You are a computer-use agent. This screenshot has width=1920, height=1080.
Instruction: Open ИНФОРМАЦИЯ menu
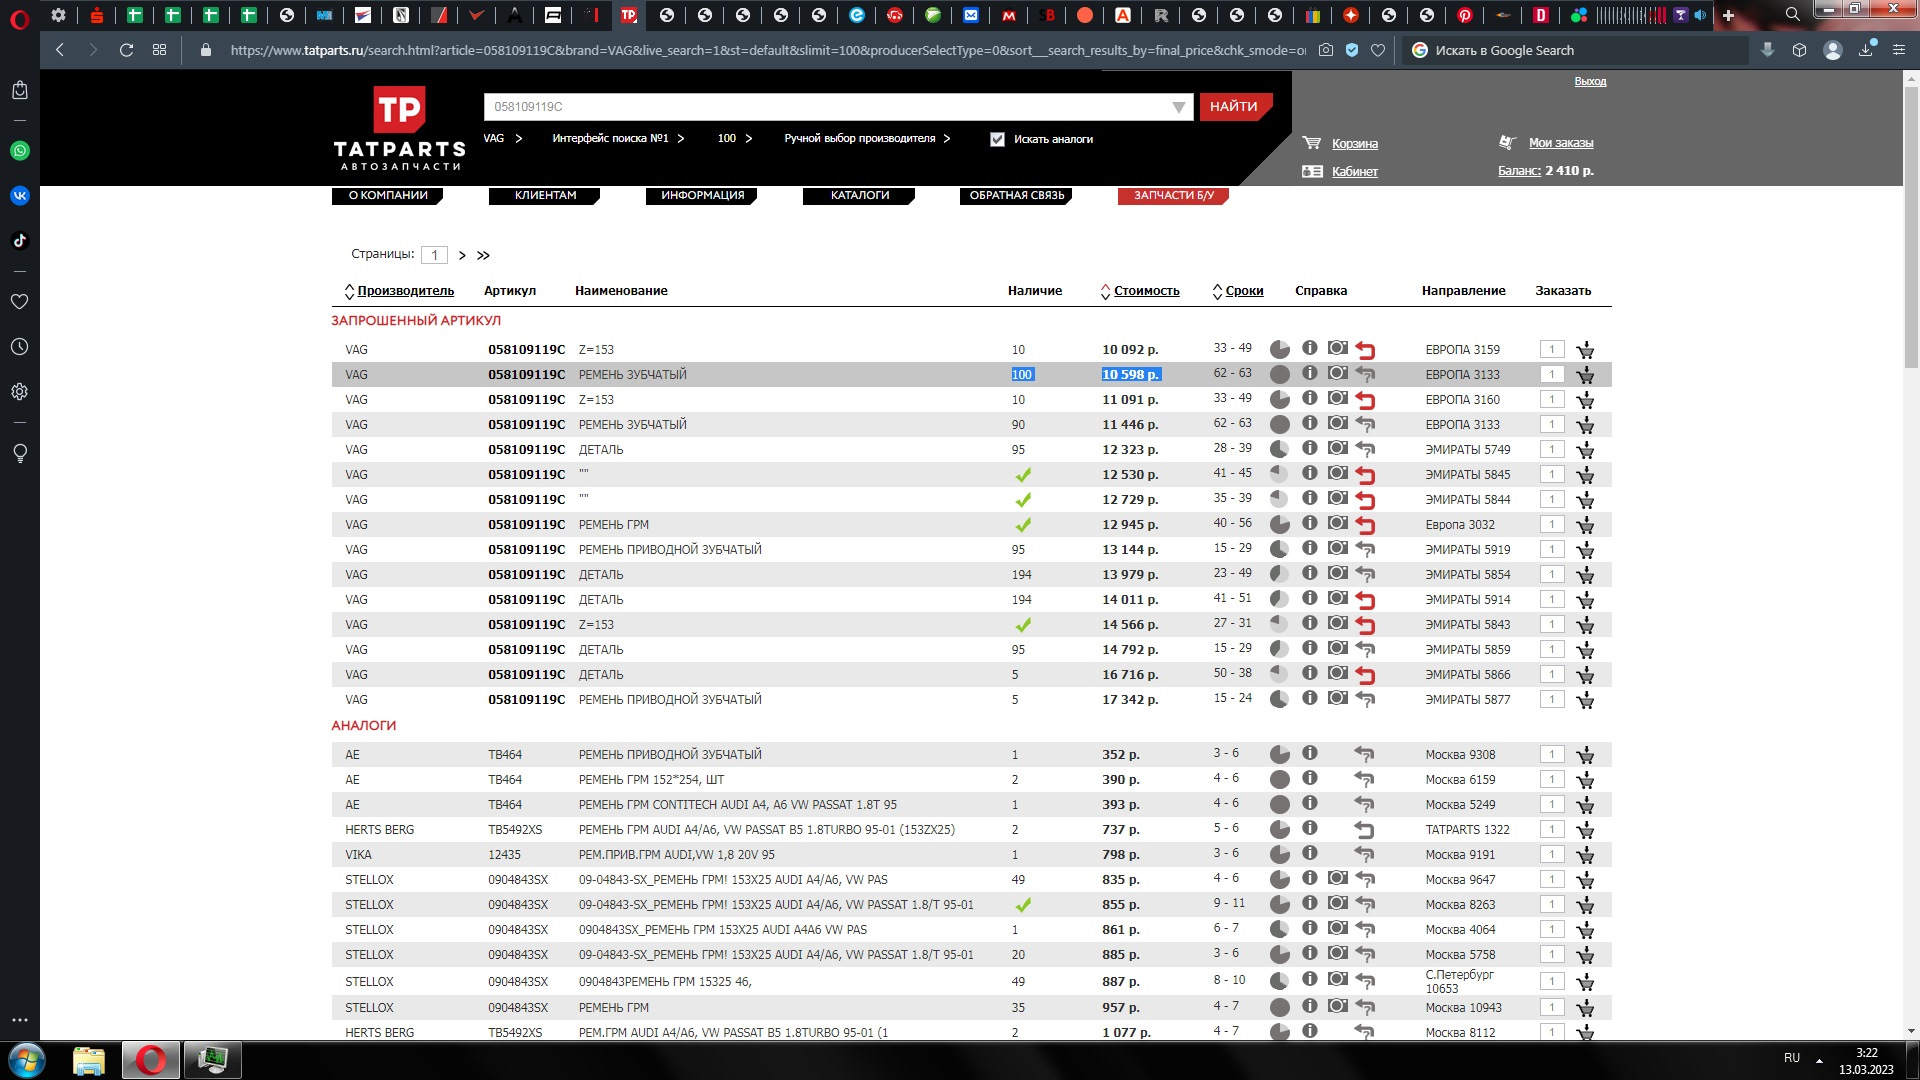pyautogui.click(x=702, y=196)
